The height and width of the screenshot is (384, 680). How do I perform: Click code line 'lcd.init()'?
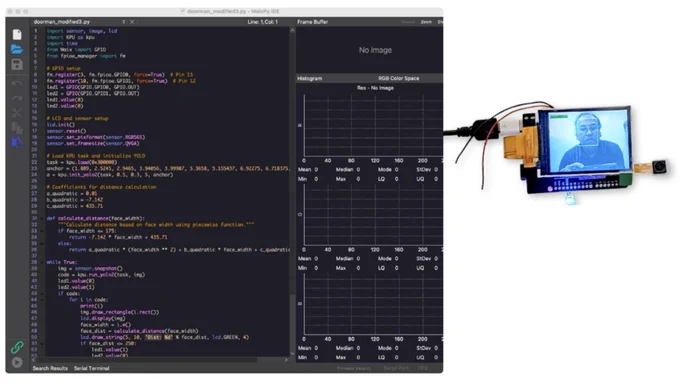click(x=61, y=125)
